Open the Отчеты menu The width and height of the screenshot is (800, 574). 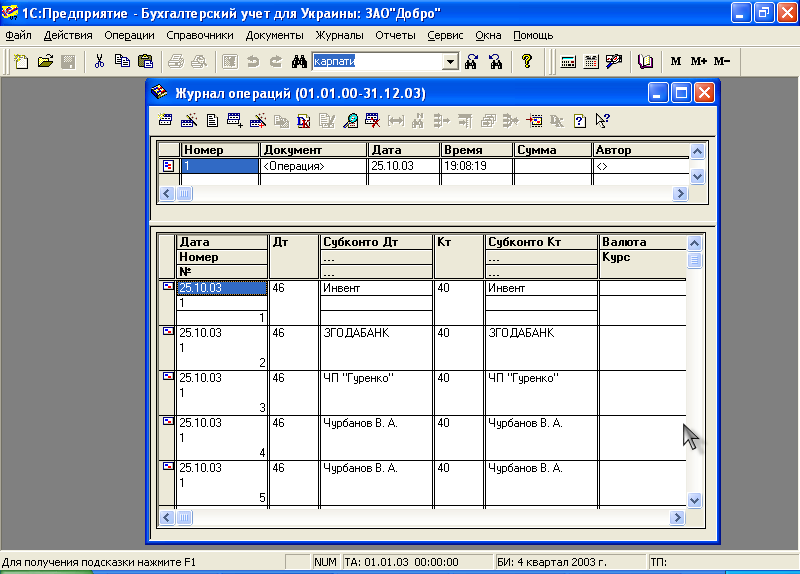pyautogui.click(x=395, y=35)
